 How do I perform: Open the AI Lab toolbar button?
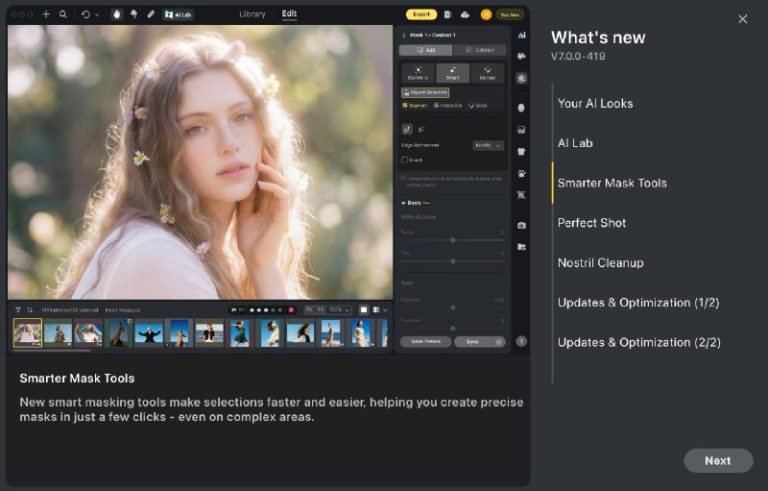pyautogui.click(x=178, y=15)
